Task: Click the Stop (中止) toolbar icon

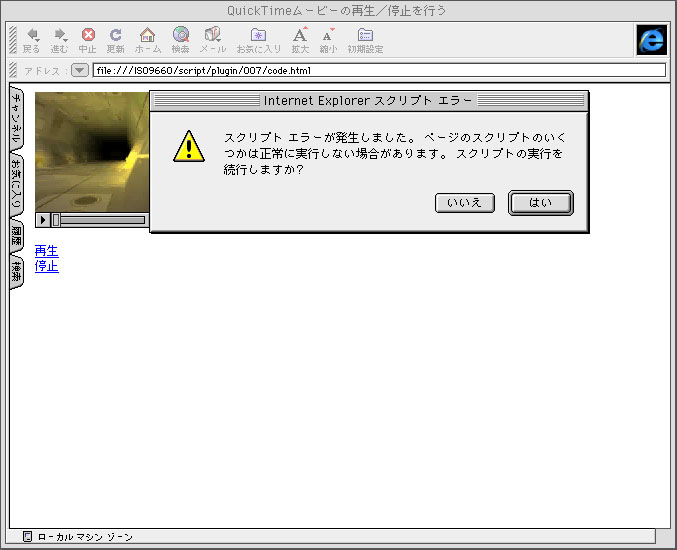Action: pos(88,41)
